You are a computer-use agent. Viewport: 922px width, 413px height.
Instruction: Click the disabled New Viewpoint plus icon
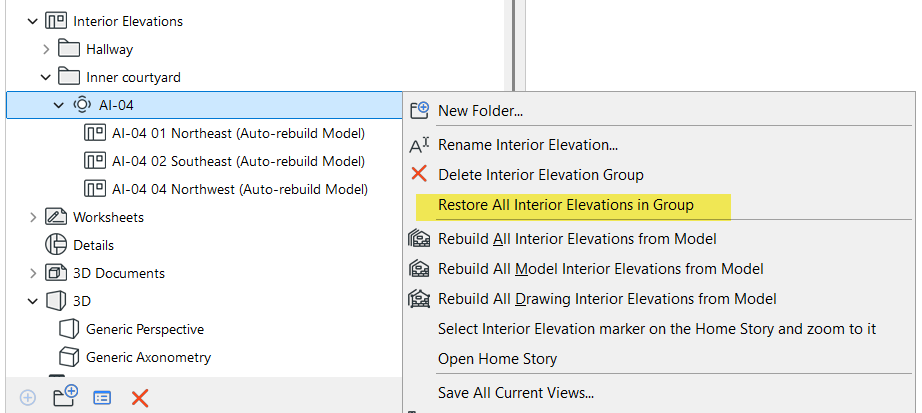tap(28, 398)
